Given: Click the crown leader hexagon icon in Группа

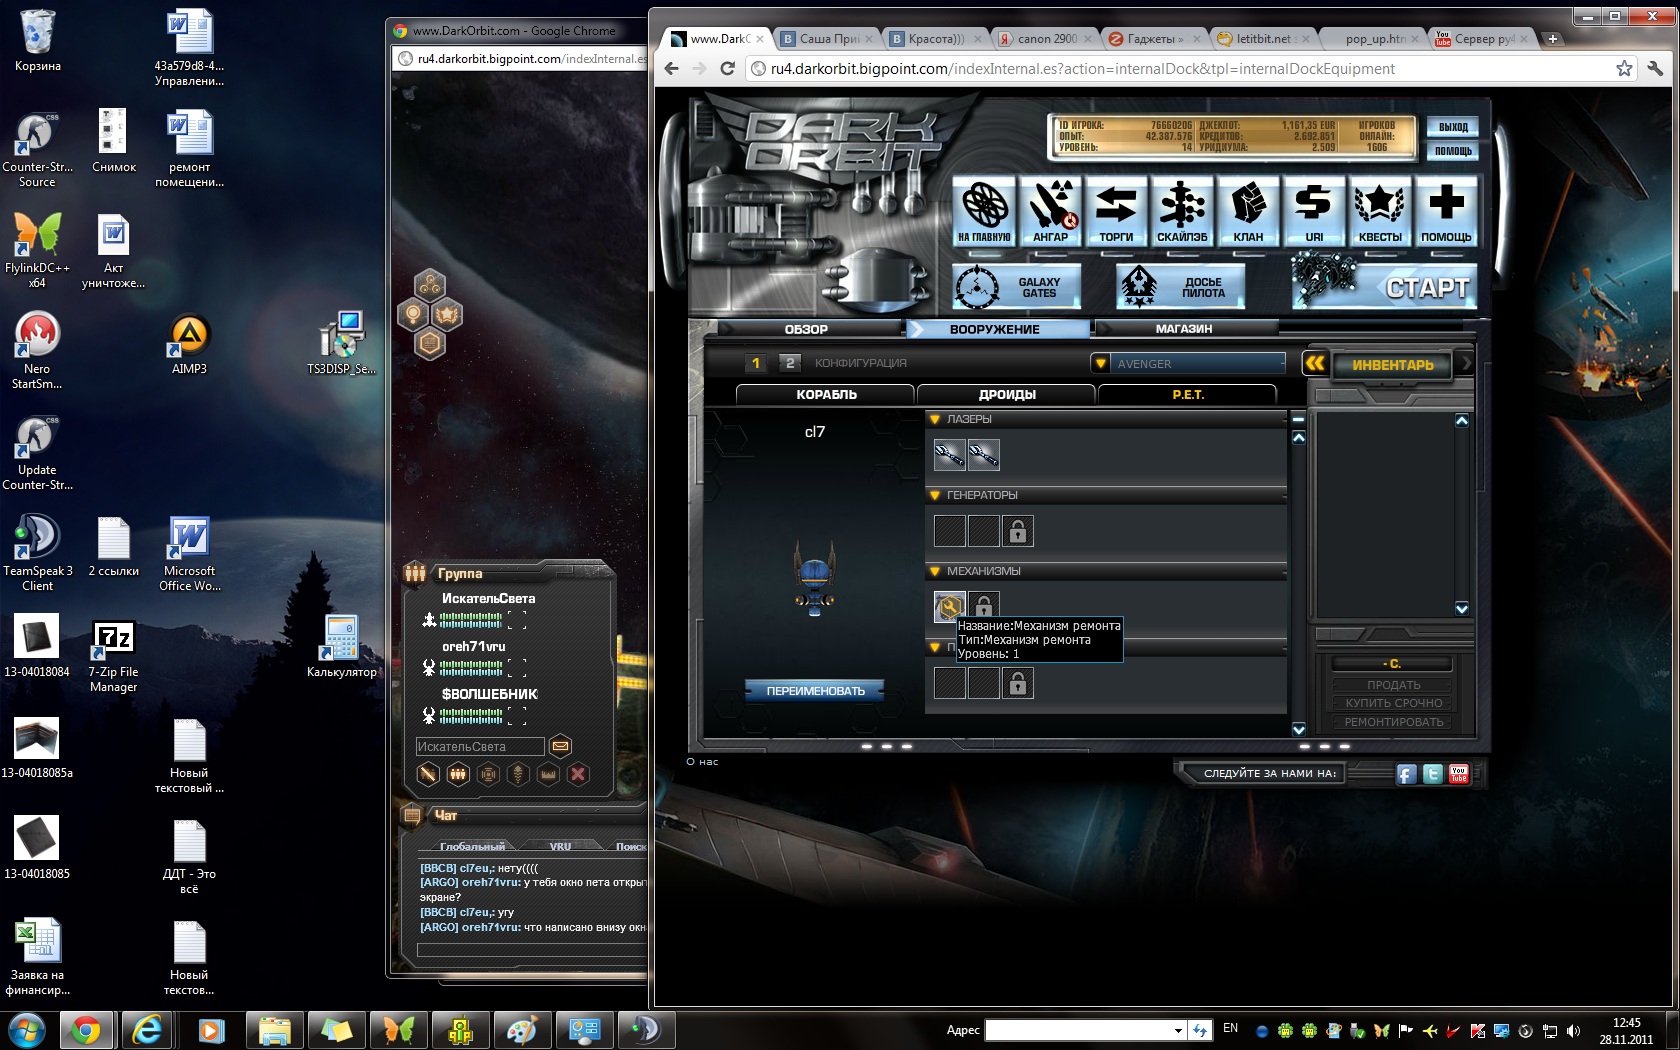Looking at the screenshot, I should pyautogui.click(x=548, y=774).
